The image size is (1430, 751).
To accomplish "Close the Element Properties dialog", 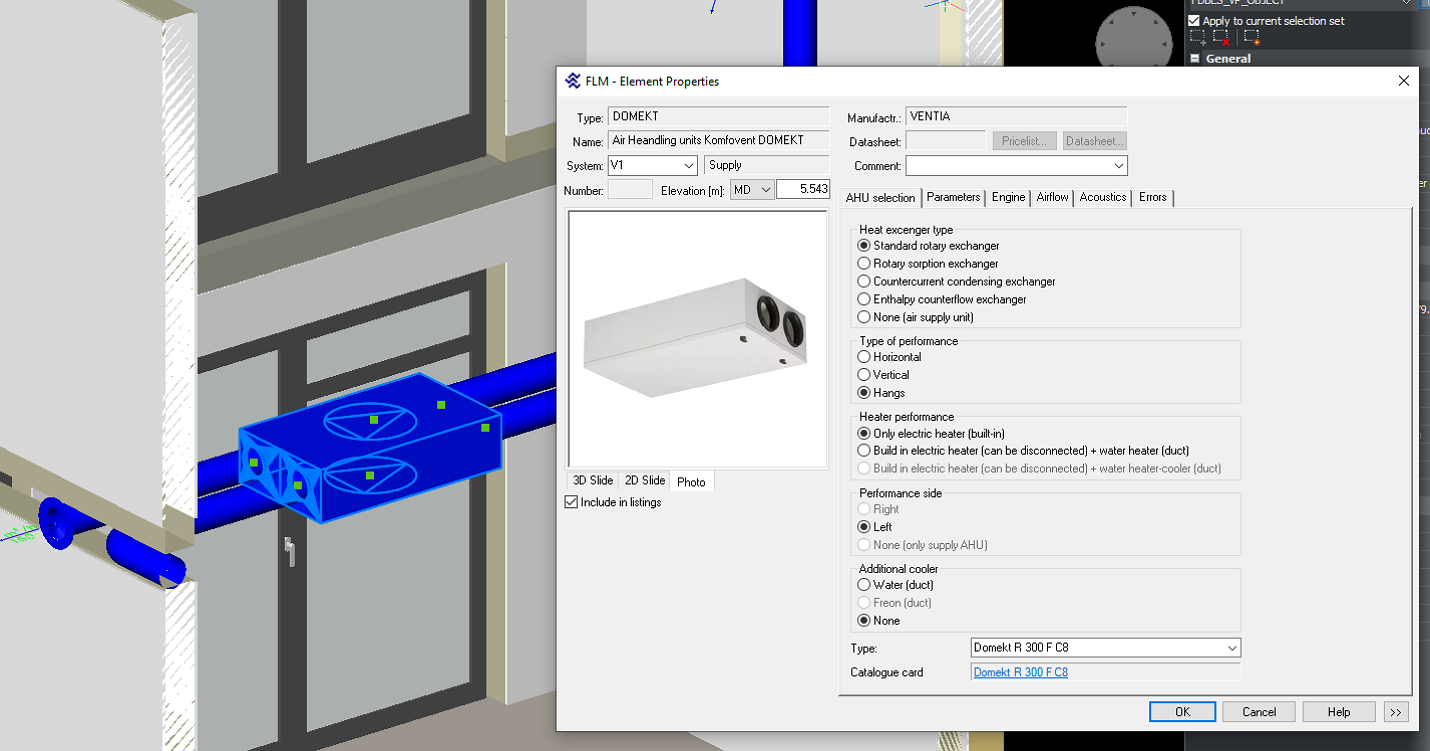I will 1404,81.
